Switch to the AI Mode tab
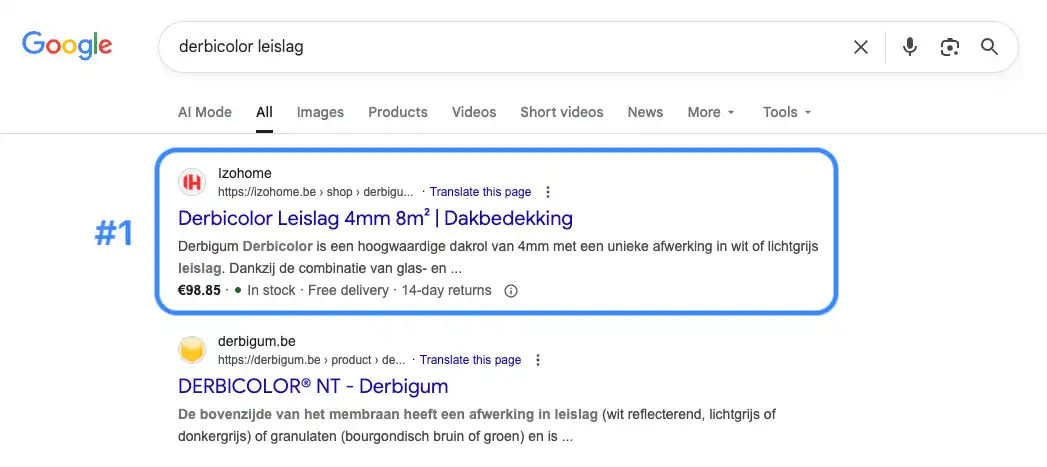Screen dimensions: 1047x467 pyautogui.click(x=205, y=112)
